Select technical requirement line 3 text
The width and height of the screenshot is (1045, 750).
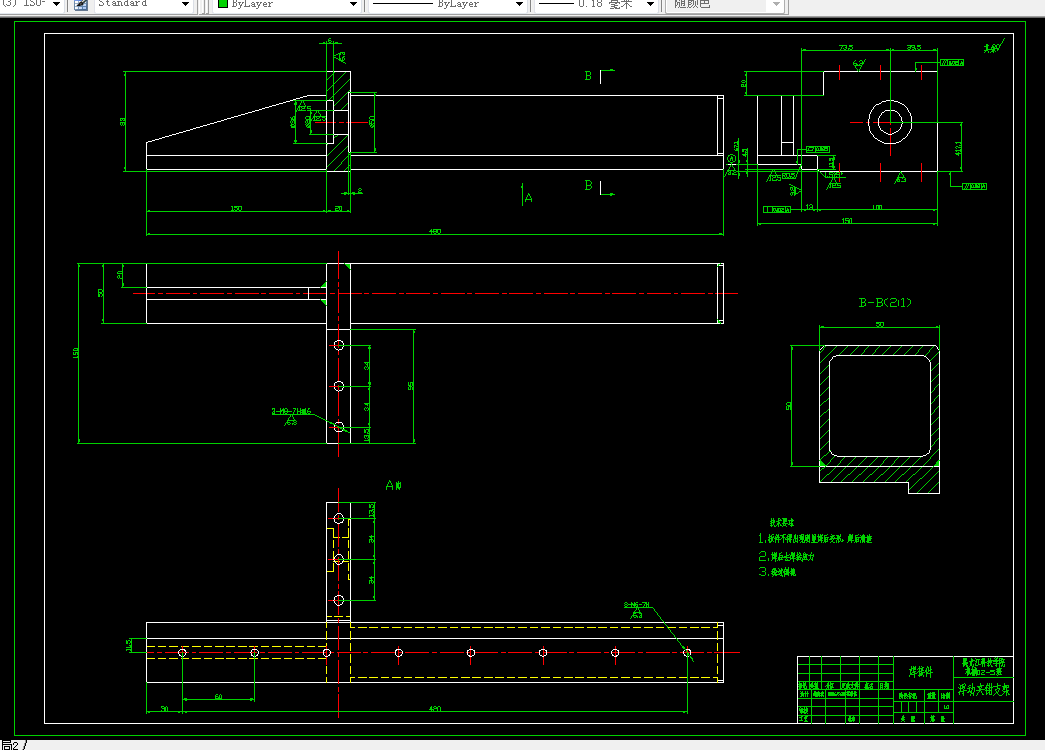click(x=777, y=572)
